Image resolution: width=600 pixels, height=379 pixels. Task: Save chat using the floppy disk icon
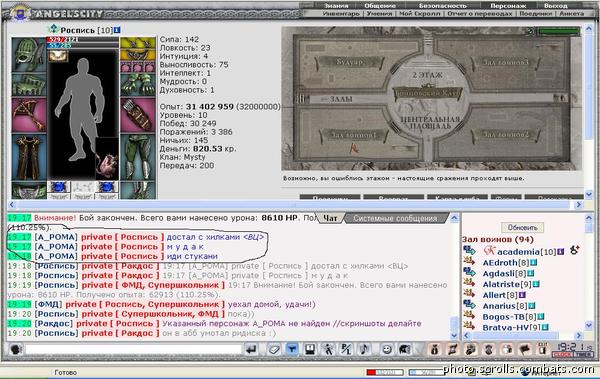[310, 349]
